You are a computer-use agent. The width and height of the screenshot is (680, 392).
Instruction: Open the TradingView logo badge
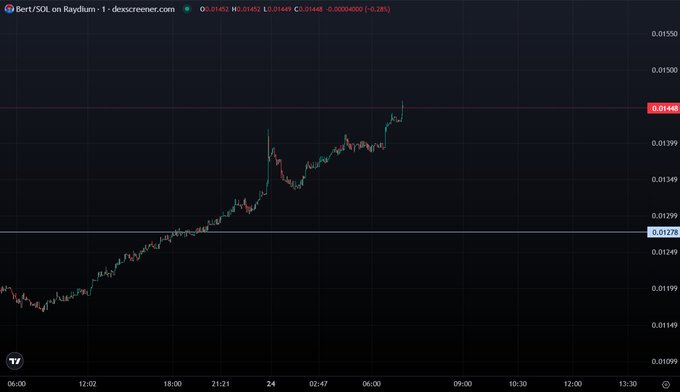[x=15, y=361]
